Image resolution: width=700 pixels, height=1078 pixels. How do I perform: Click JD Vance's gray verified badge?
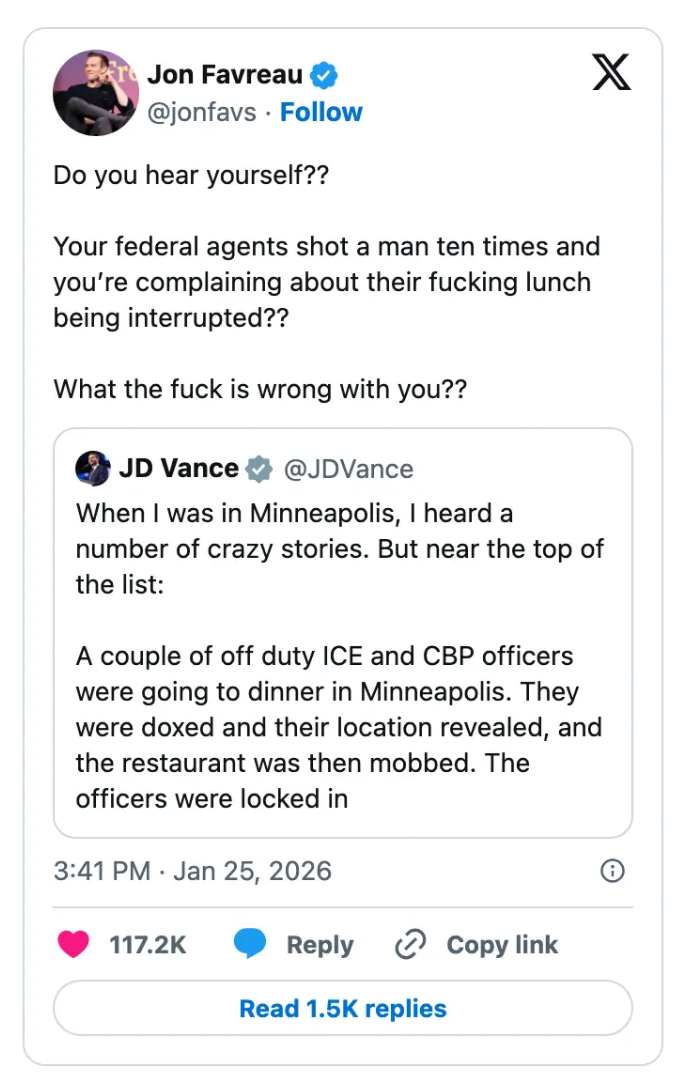click(259, 467)
